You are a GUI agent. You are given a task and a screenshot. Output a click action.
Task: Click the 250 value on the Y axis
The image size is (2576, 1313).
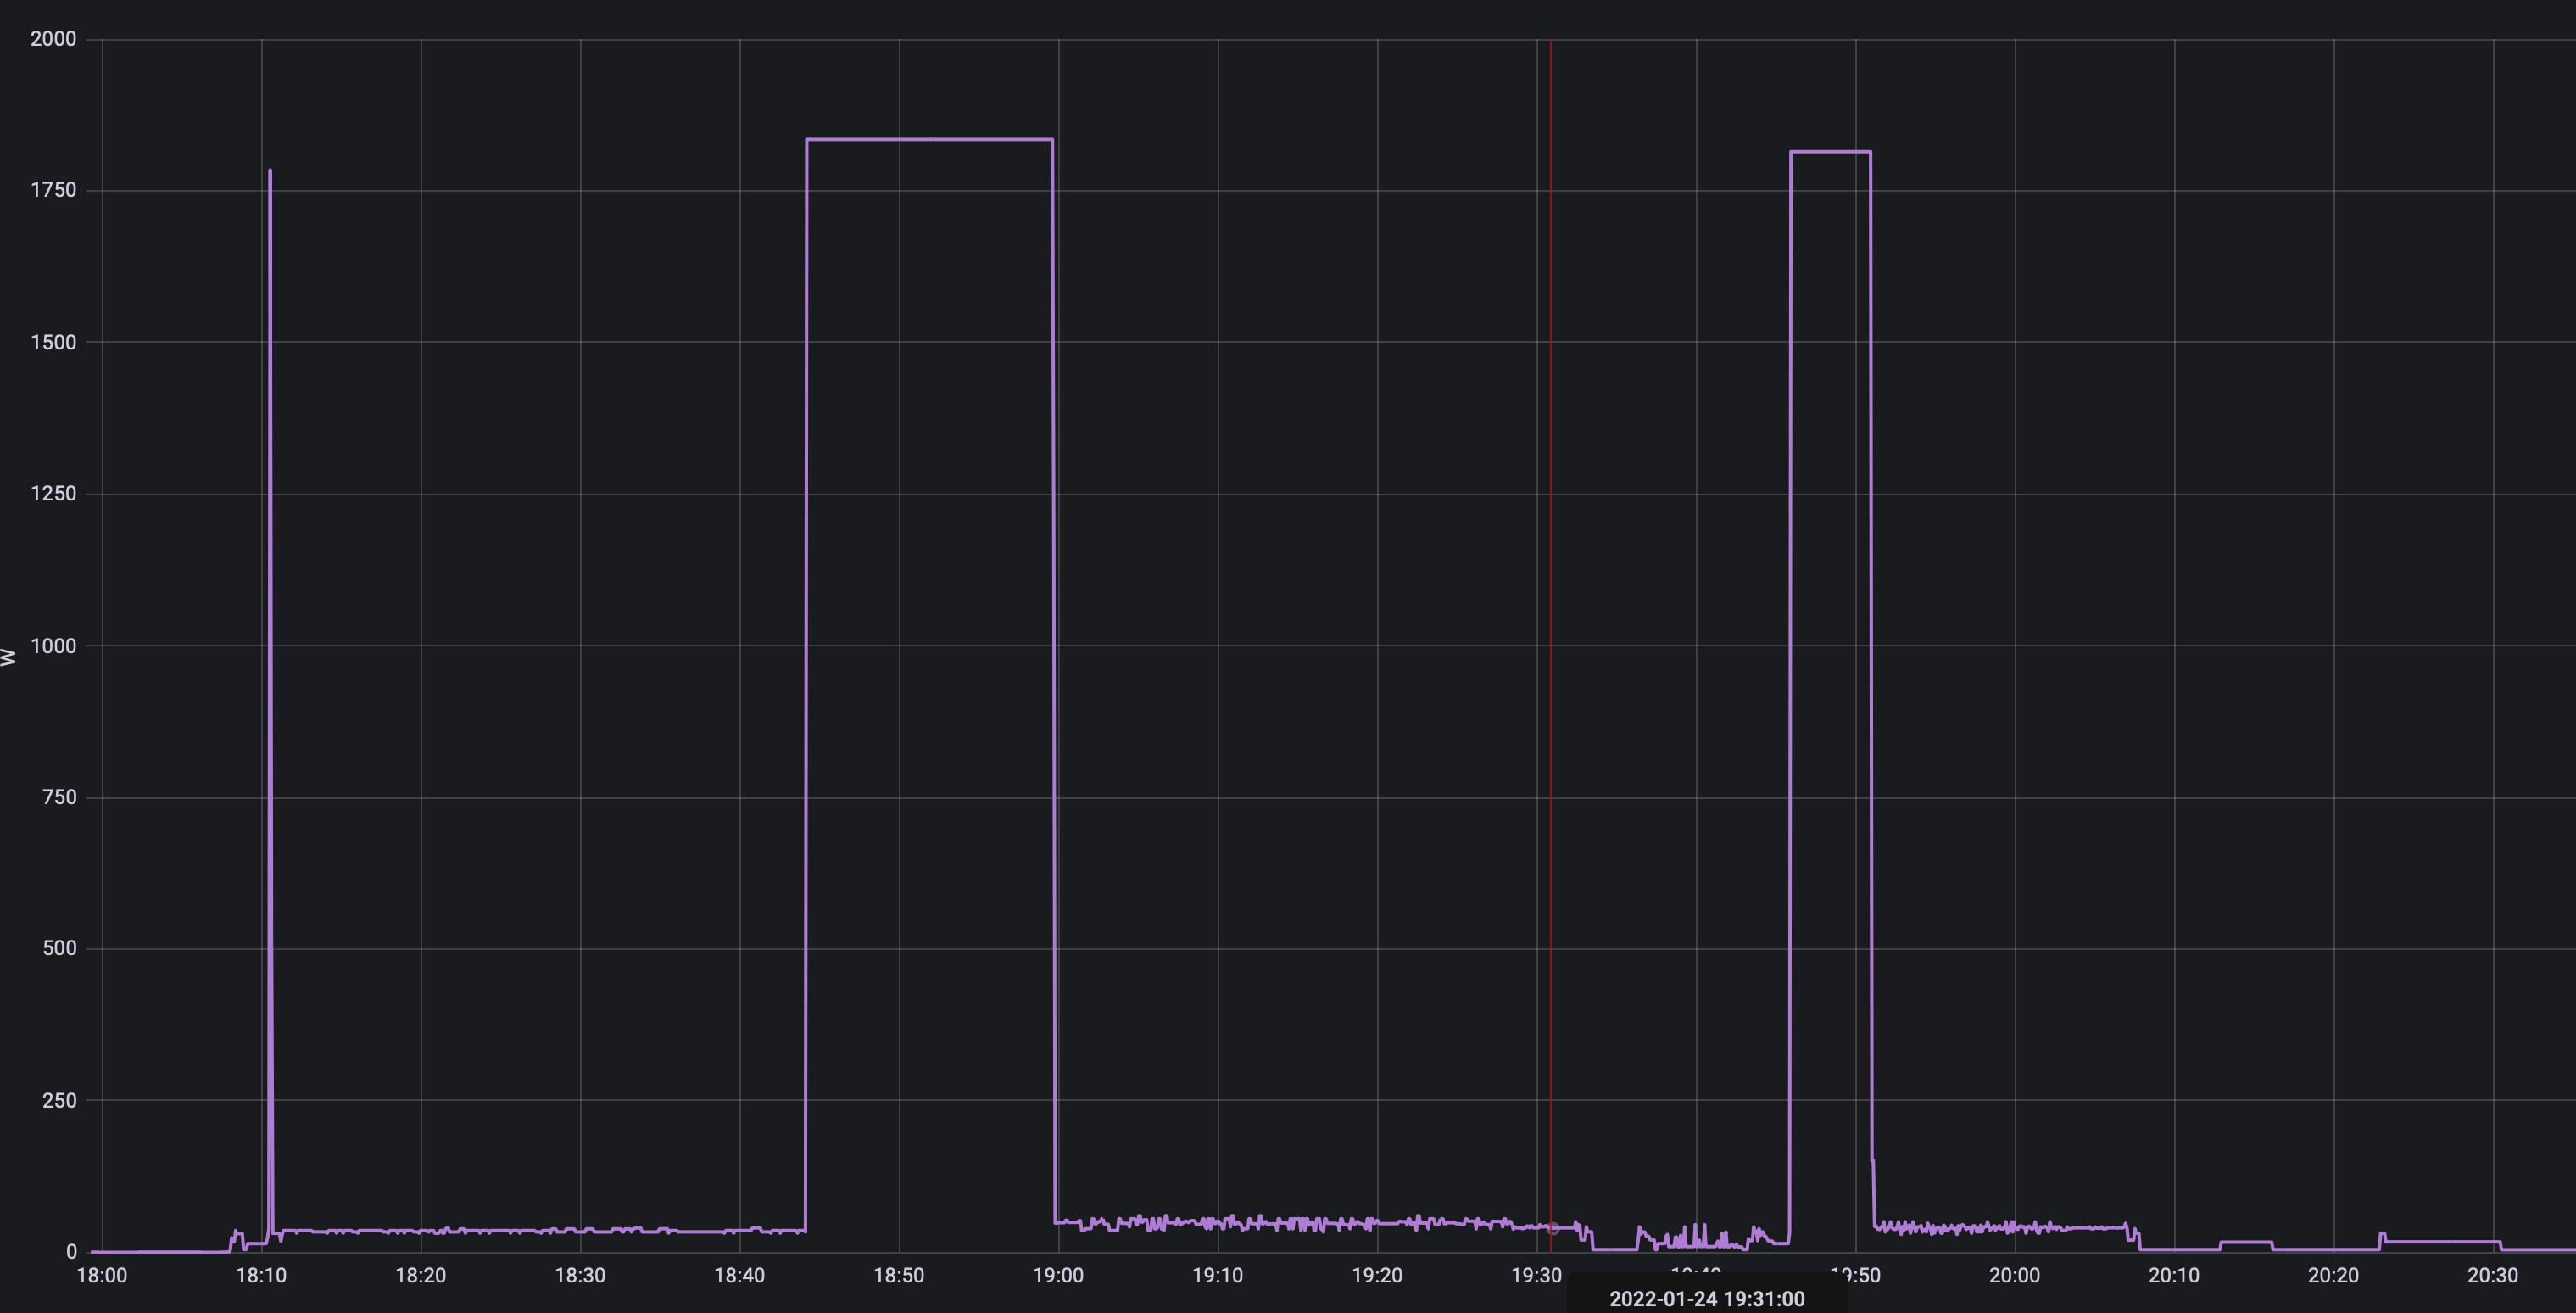click(59, 1100)
